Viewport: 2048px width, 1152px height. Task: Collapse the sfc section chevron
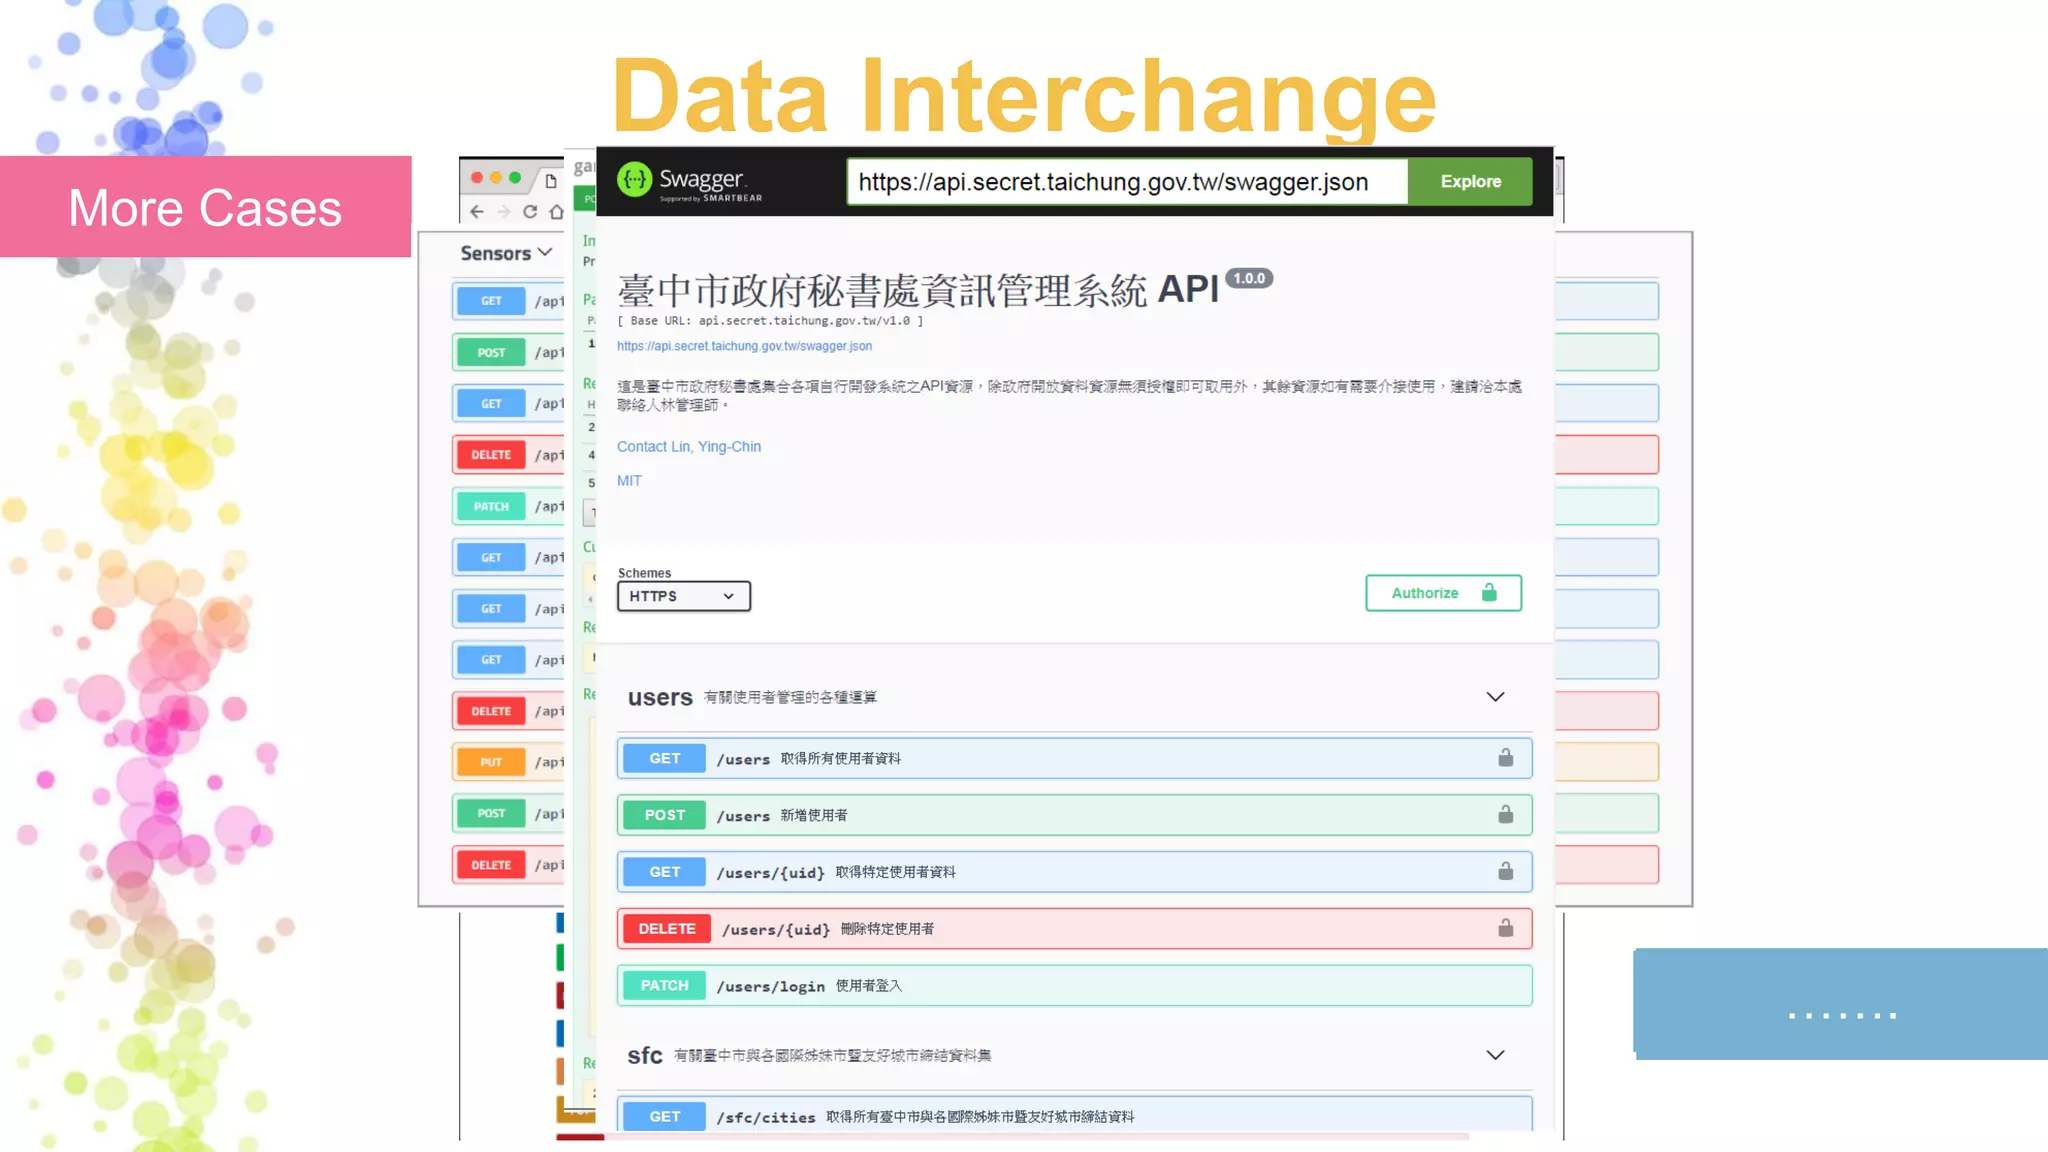point(1495,1055)
